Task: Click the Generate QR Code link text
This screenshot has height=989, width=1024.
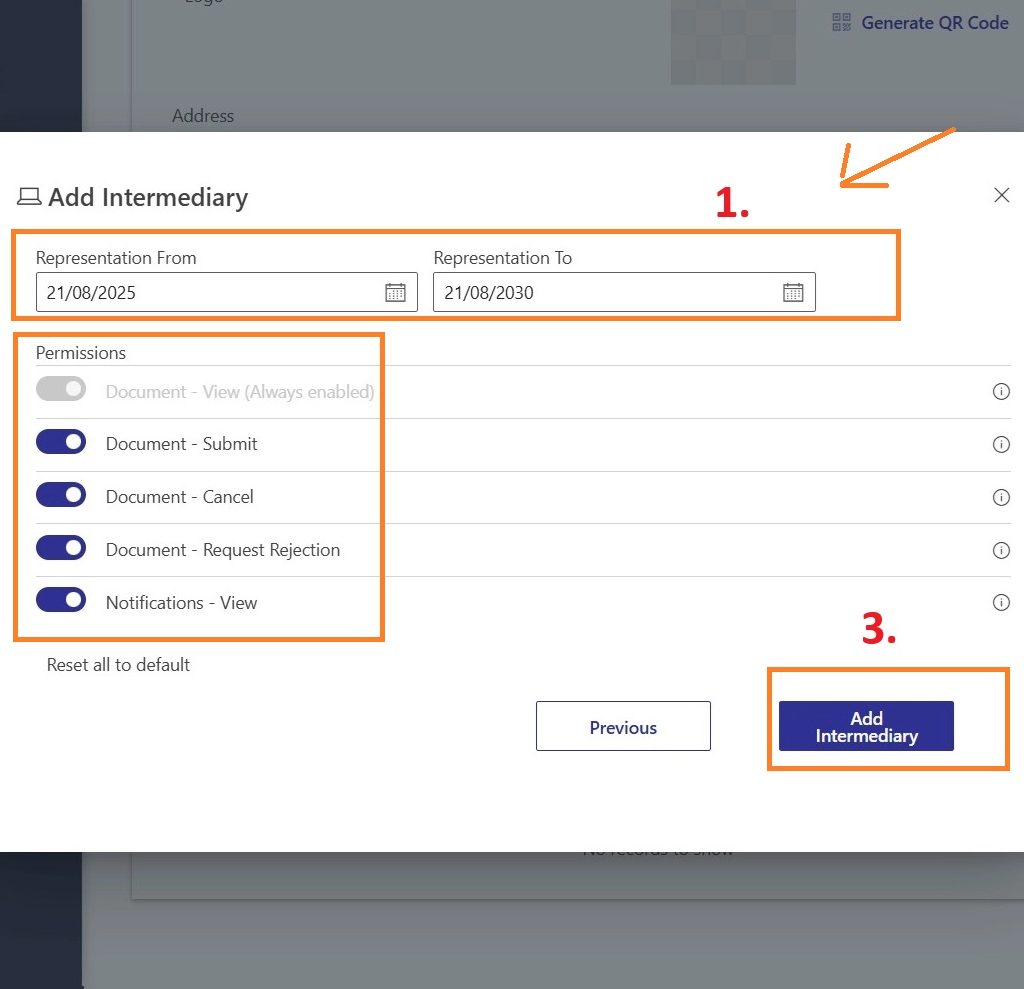Action: click(934, 22)
